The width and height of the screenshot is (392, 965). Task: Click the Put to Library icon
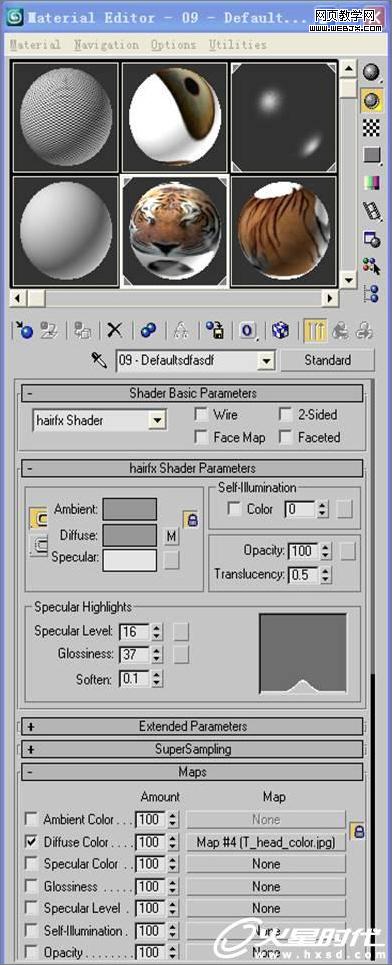tap(214, 330)
